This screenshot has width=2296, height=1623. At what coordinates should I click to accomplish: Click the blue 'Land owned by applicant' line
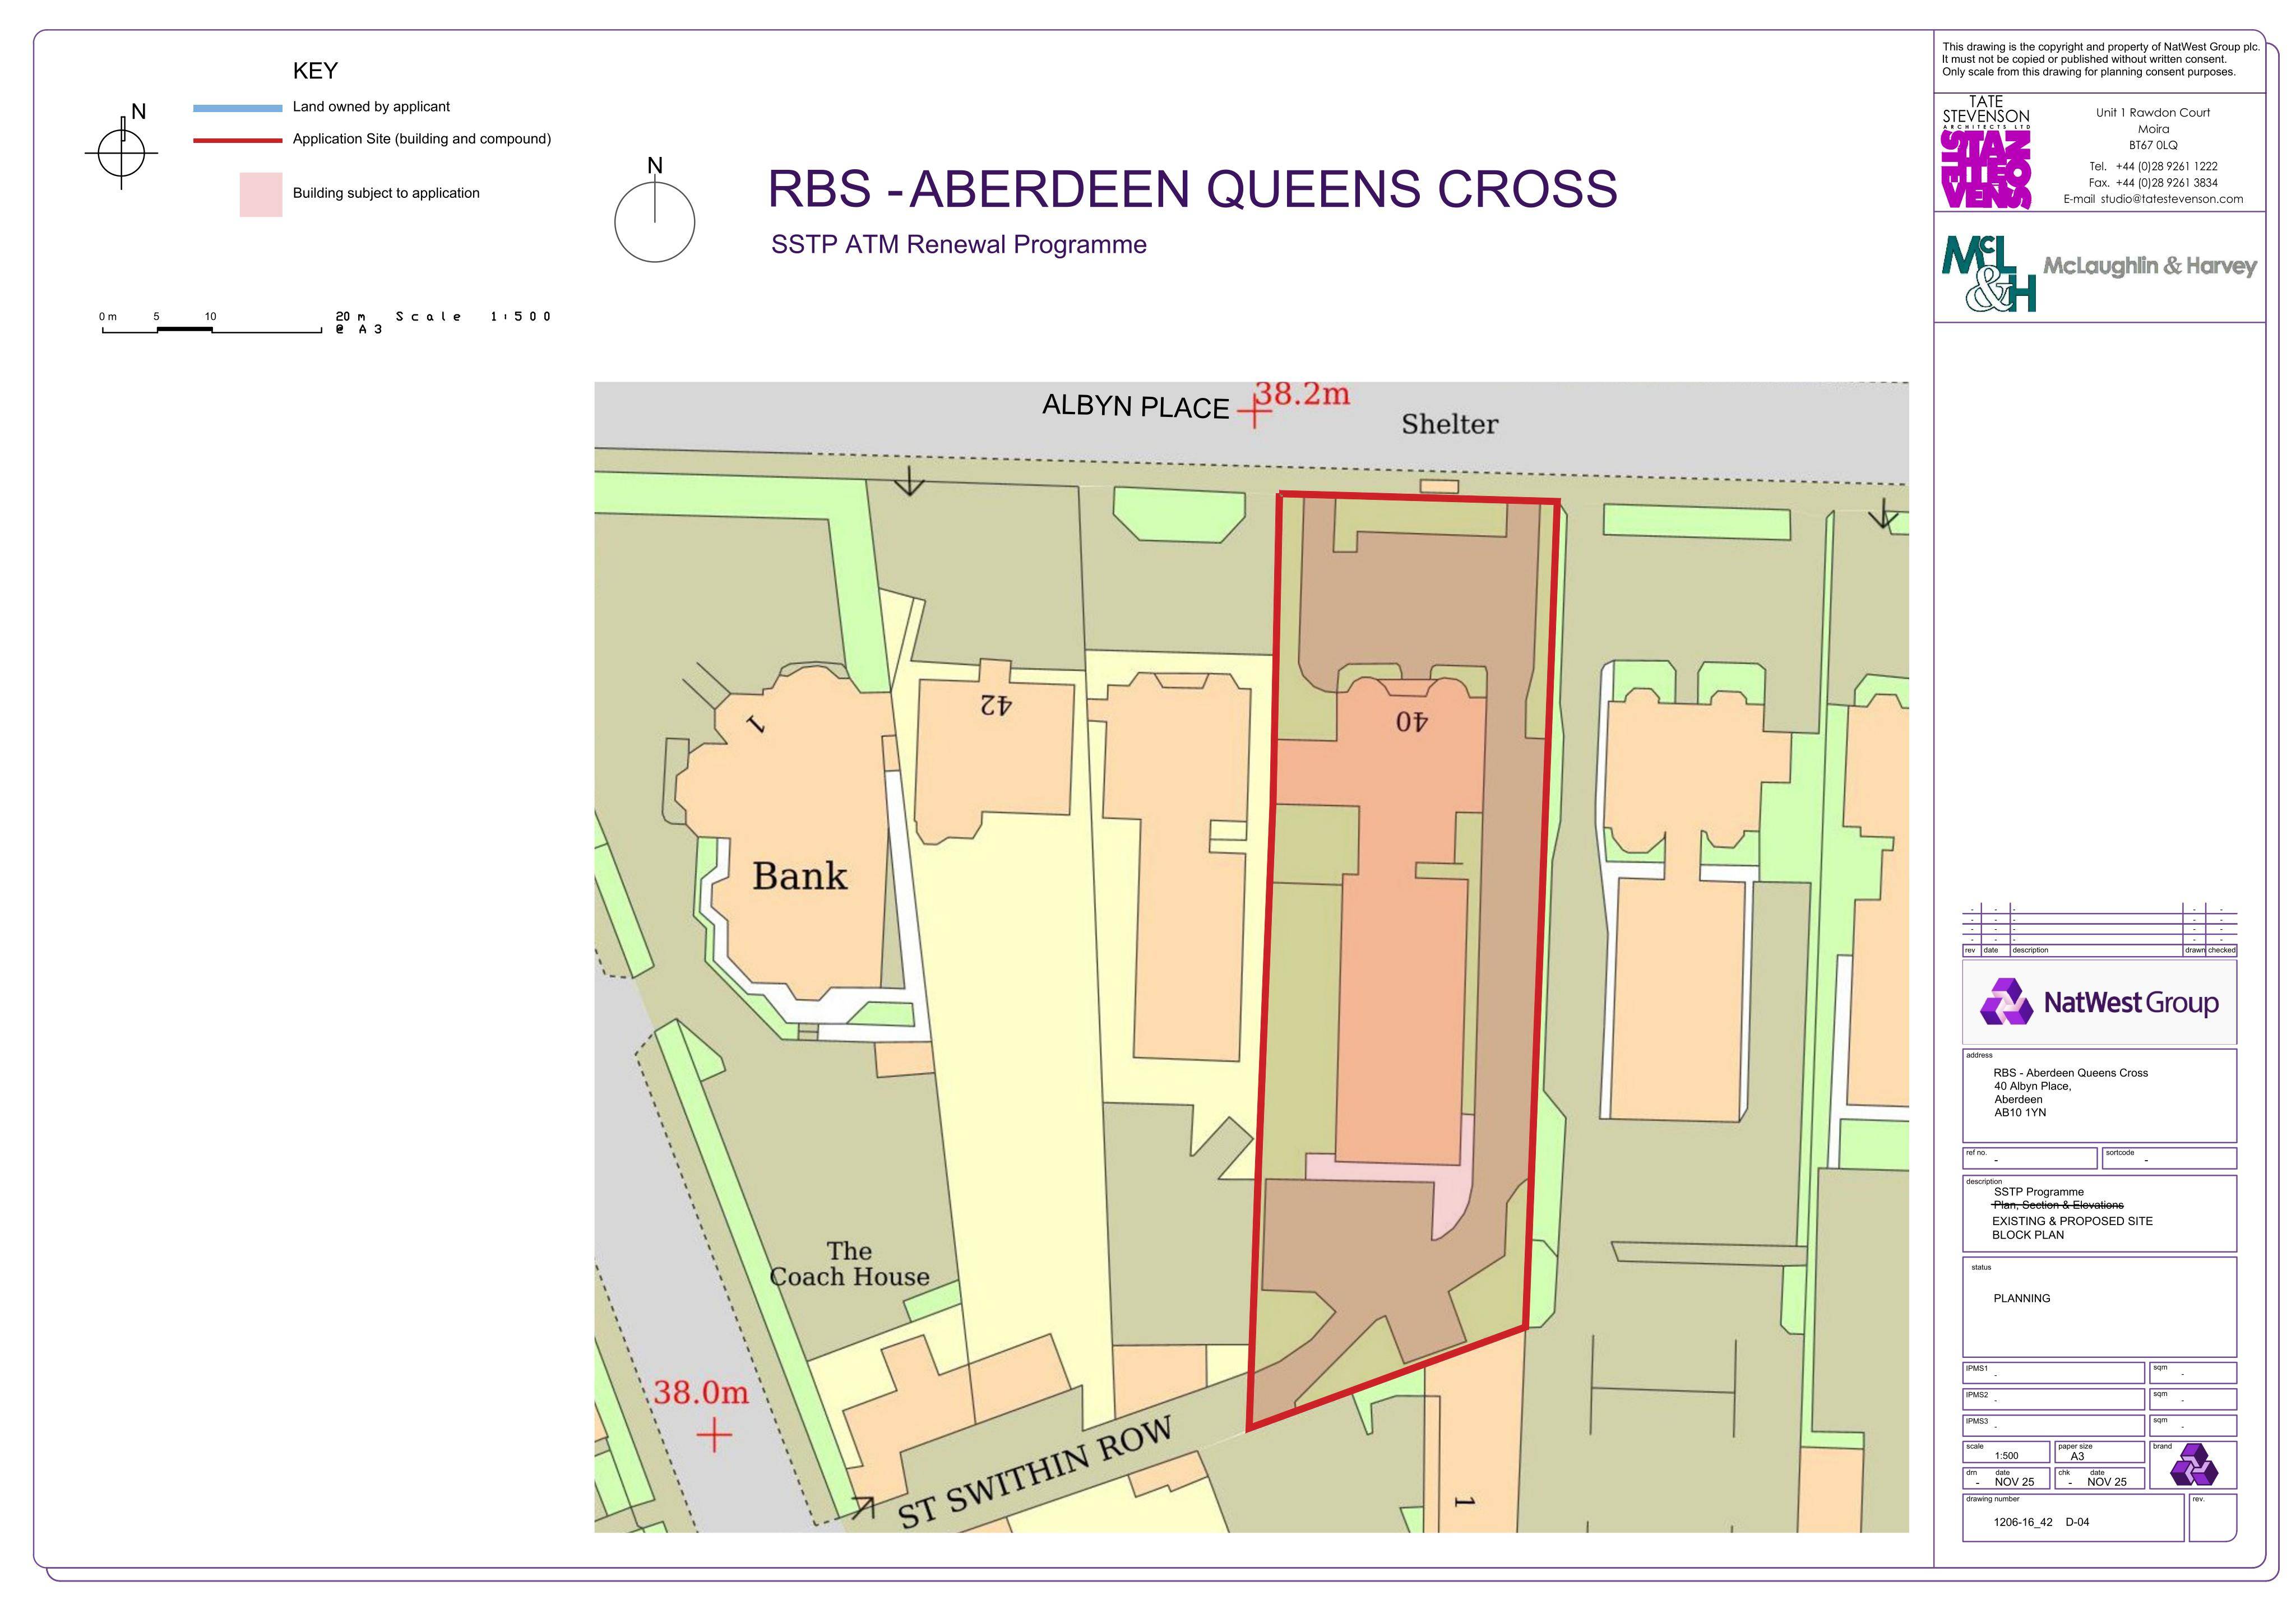tap(238, 108)
